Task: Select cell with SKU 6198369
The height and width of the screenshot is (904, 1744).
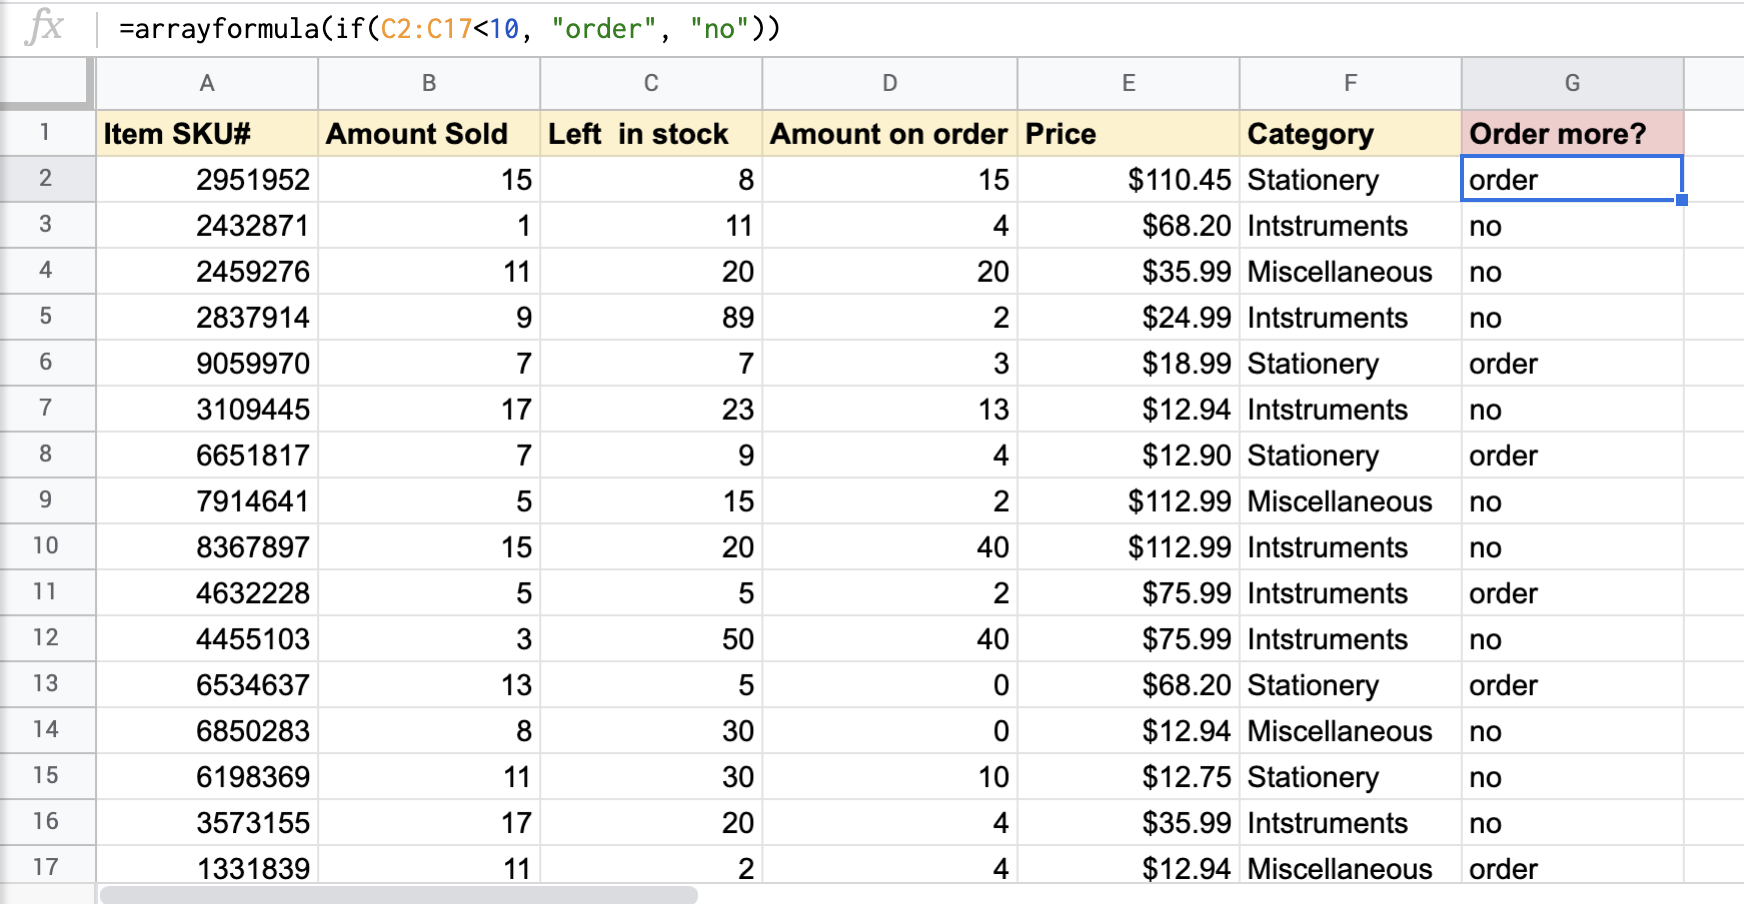Action: point(207,777)
